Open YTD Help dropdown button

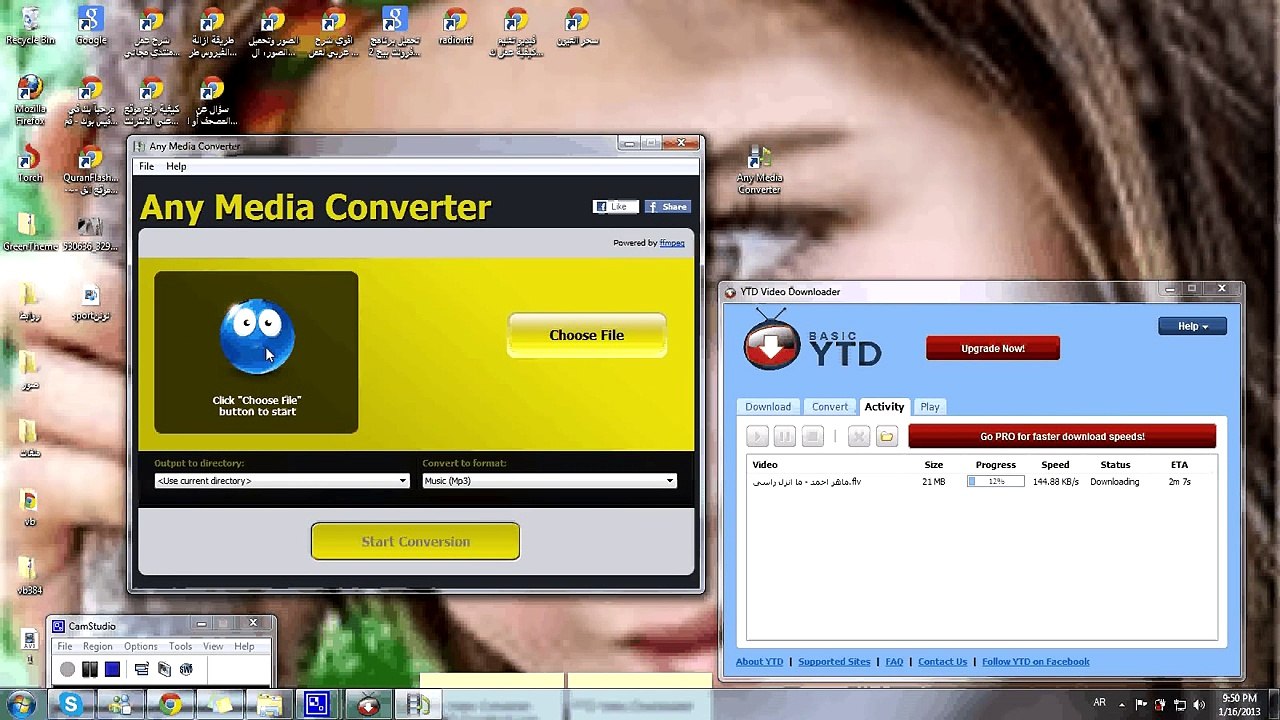1192,326
